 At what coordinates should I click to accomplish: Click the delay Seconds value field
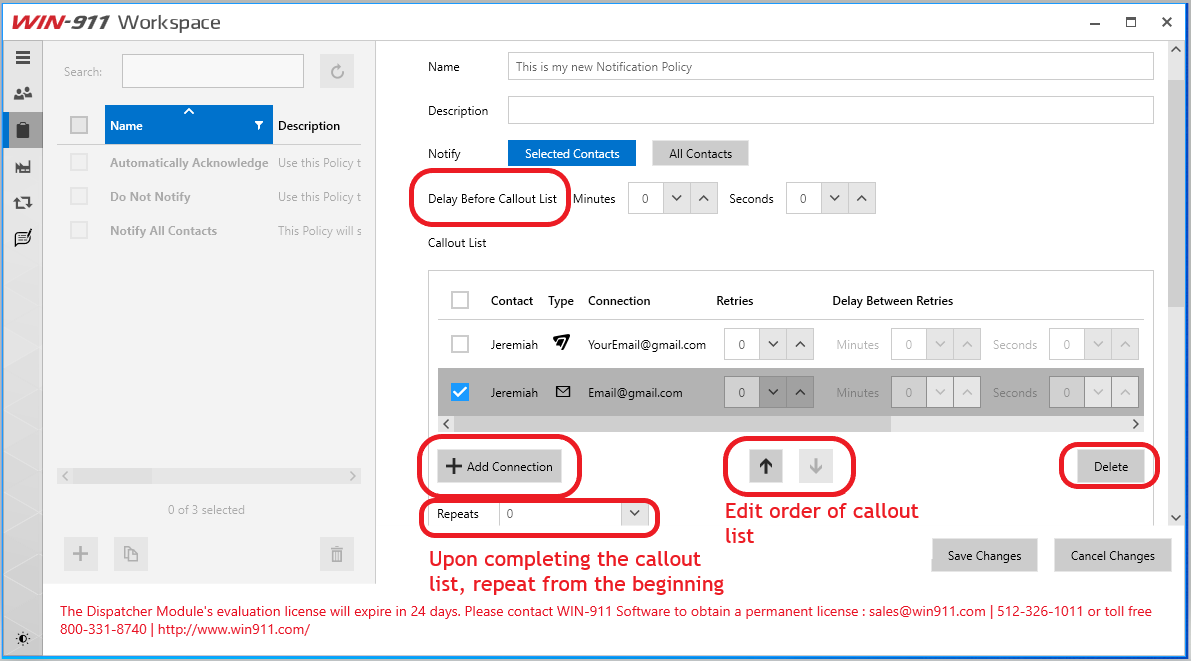tap(804, 198)
